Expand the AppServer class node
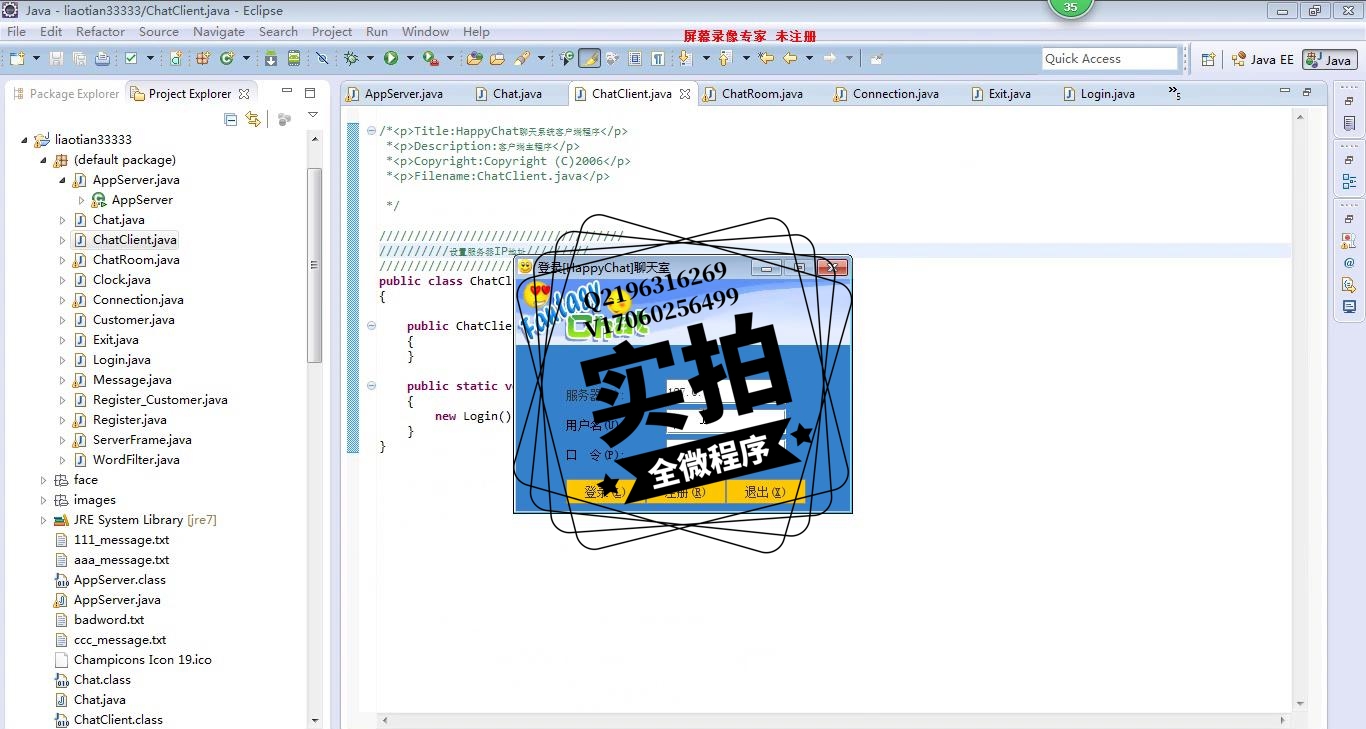 pyautogui.click(x=81, y=200)
